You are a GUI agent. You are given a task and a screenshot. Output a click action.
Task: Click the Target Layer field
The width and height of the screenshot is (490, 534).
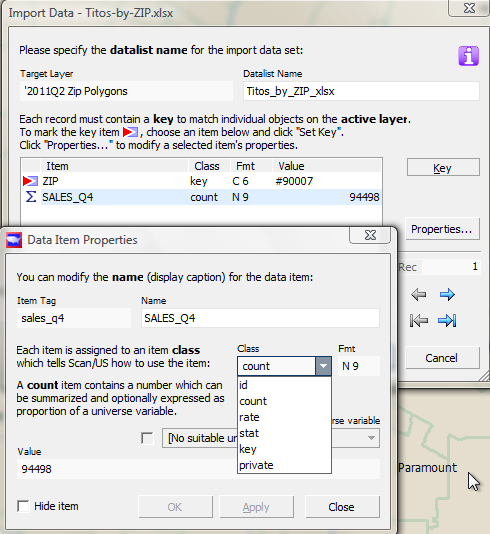(126, 91)
